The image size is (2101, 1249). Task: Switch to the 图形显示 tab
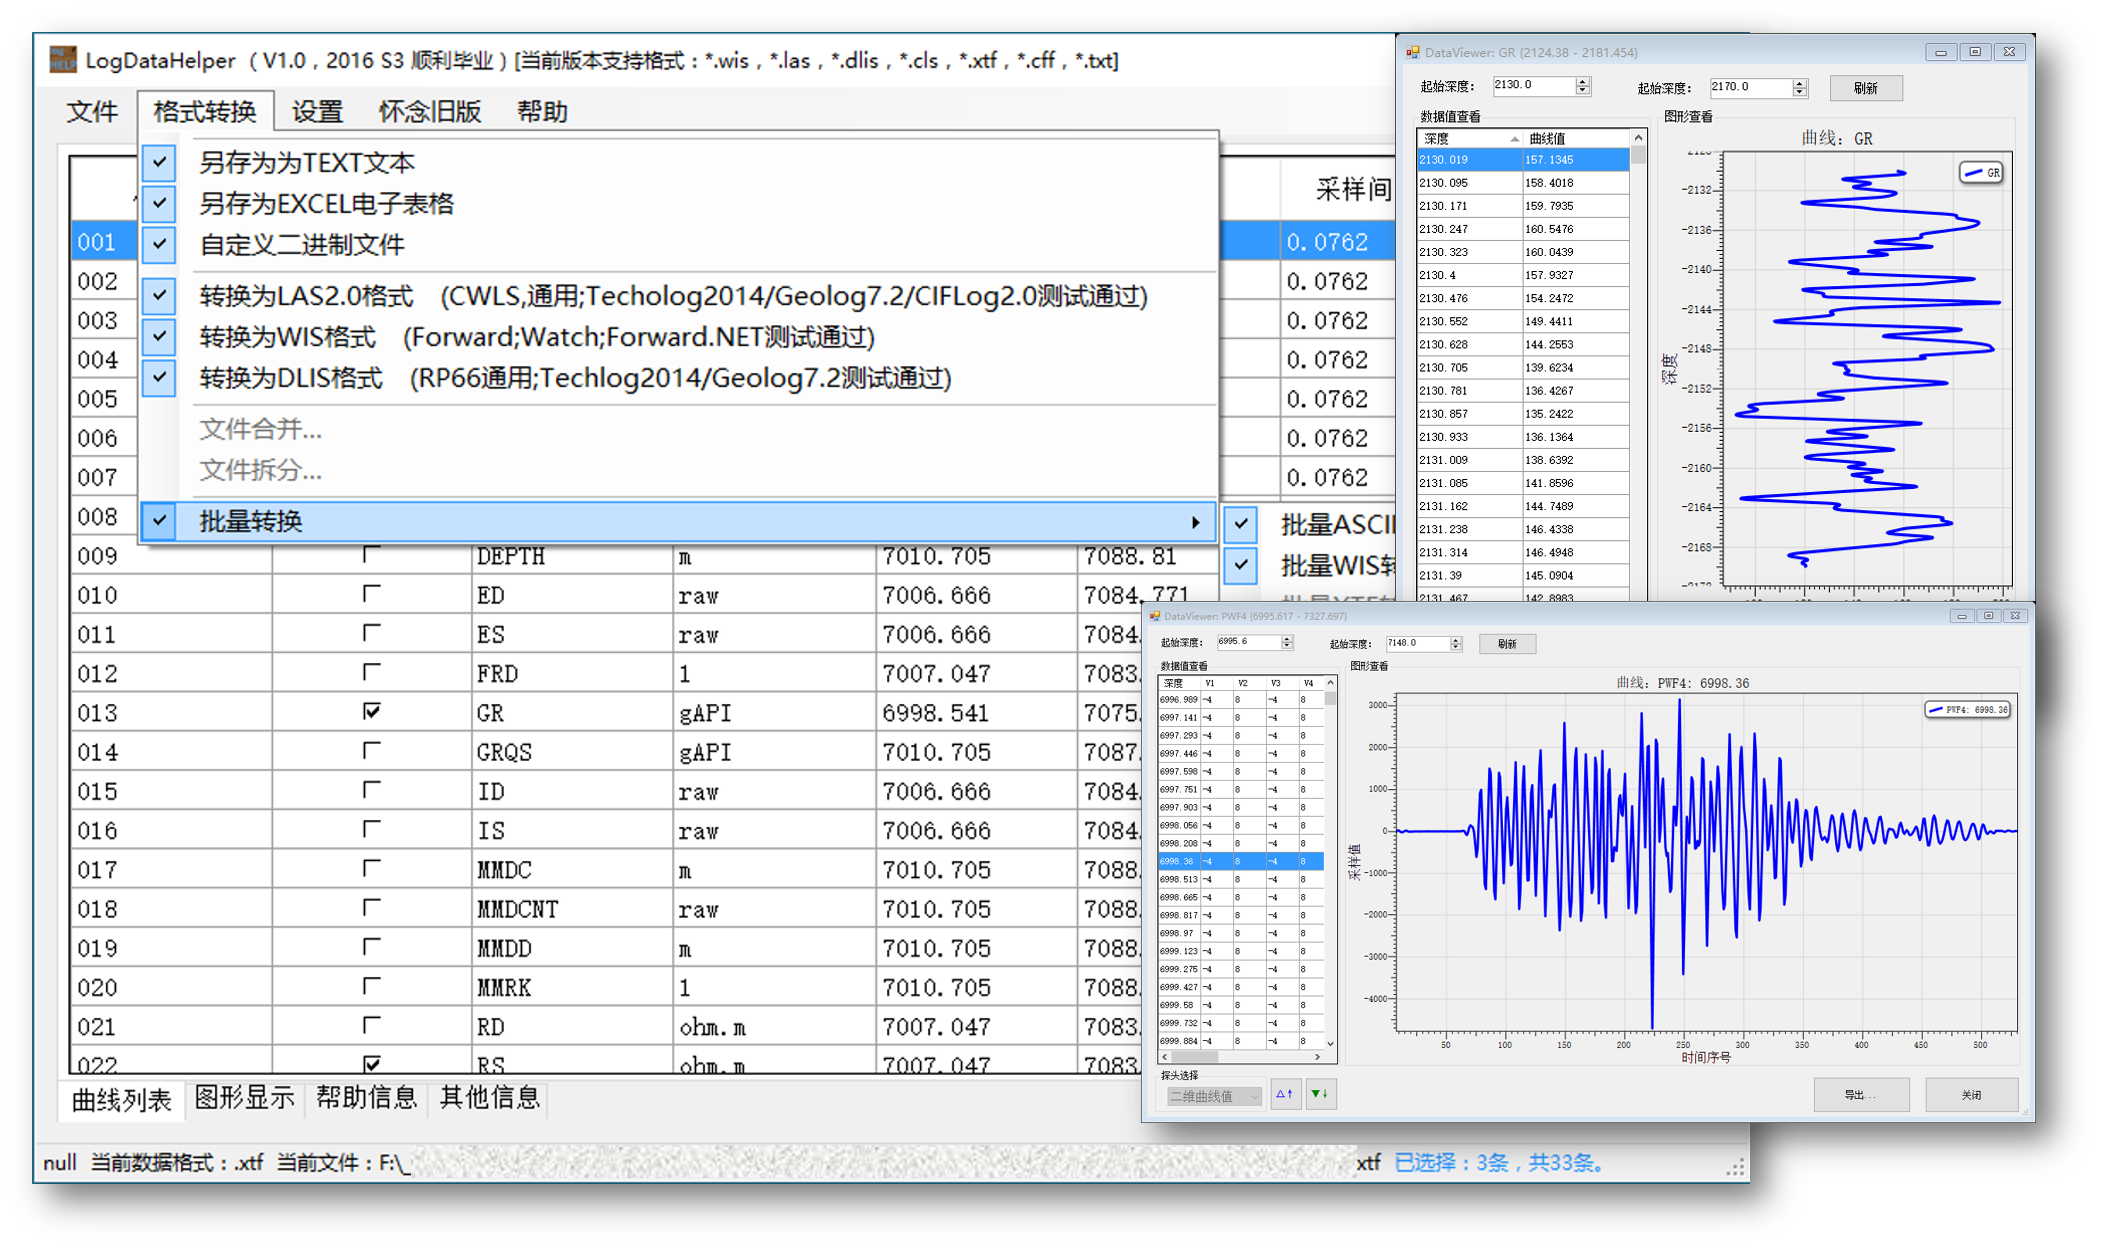tap(244, 1098)
